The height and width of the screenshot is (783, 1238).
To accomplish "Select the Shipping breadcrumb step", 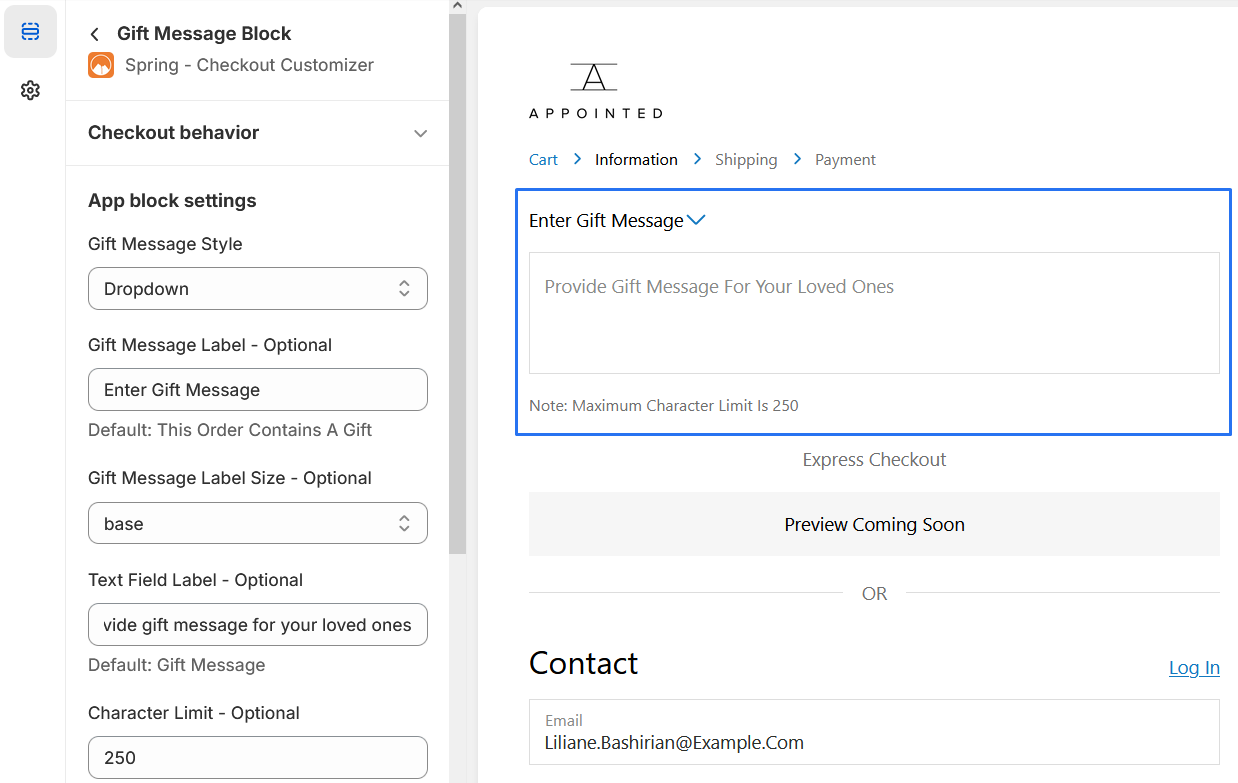I will point(746,160).
